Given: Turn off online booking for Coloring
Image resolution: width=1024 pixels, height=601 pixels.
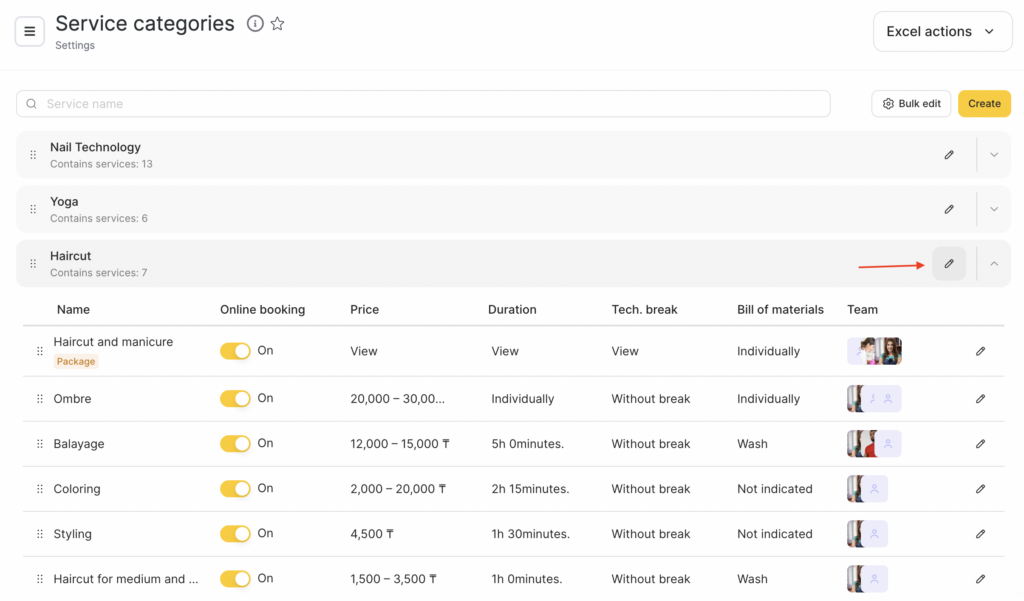Looking at the screenshot, I should point(235,489).
